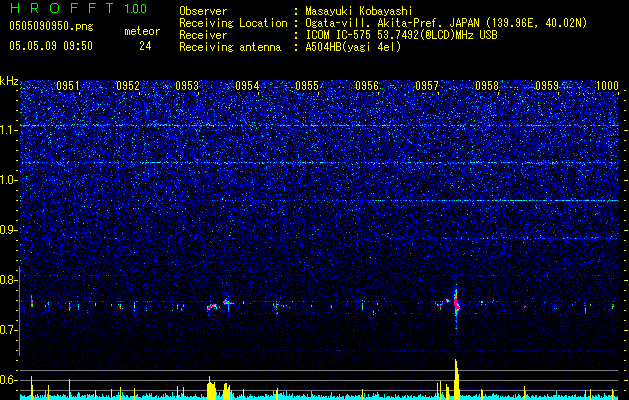Image resolution: width=629 pixels, height=400 pixels.
Task: Click the 1.1 kHz frequency label
Action: coord(9,130)
